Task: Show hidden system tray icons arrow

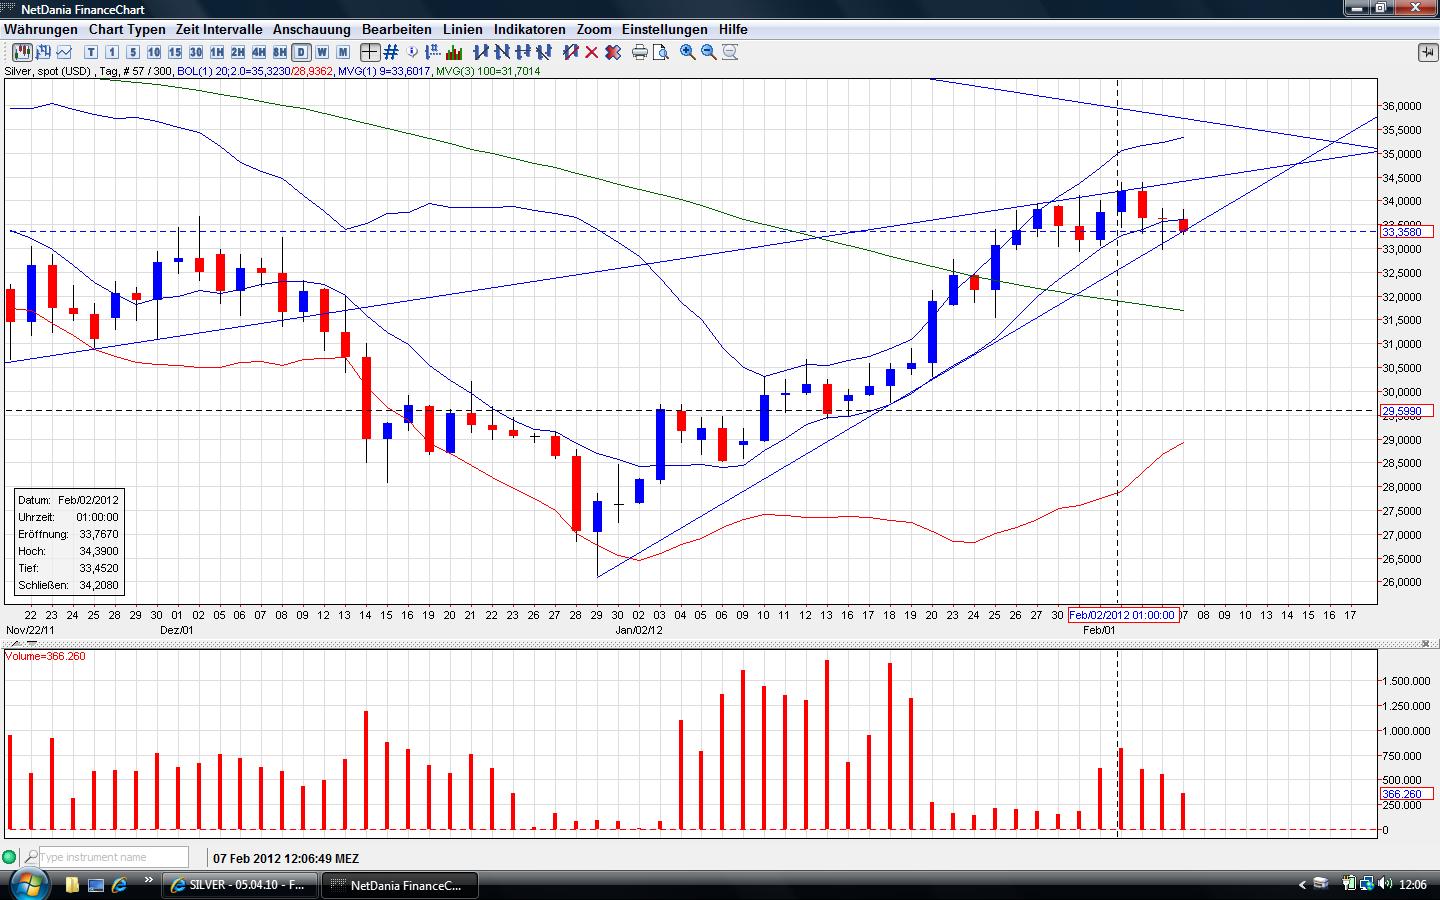Action: tap(1302, 884)
